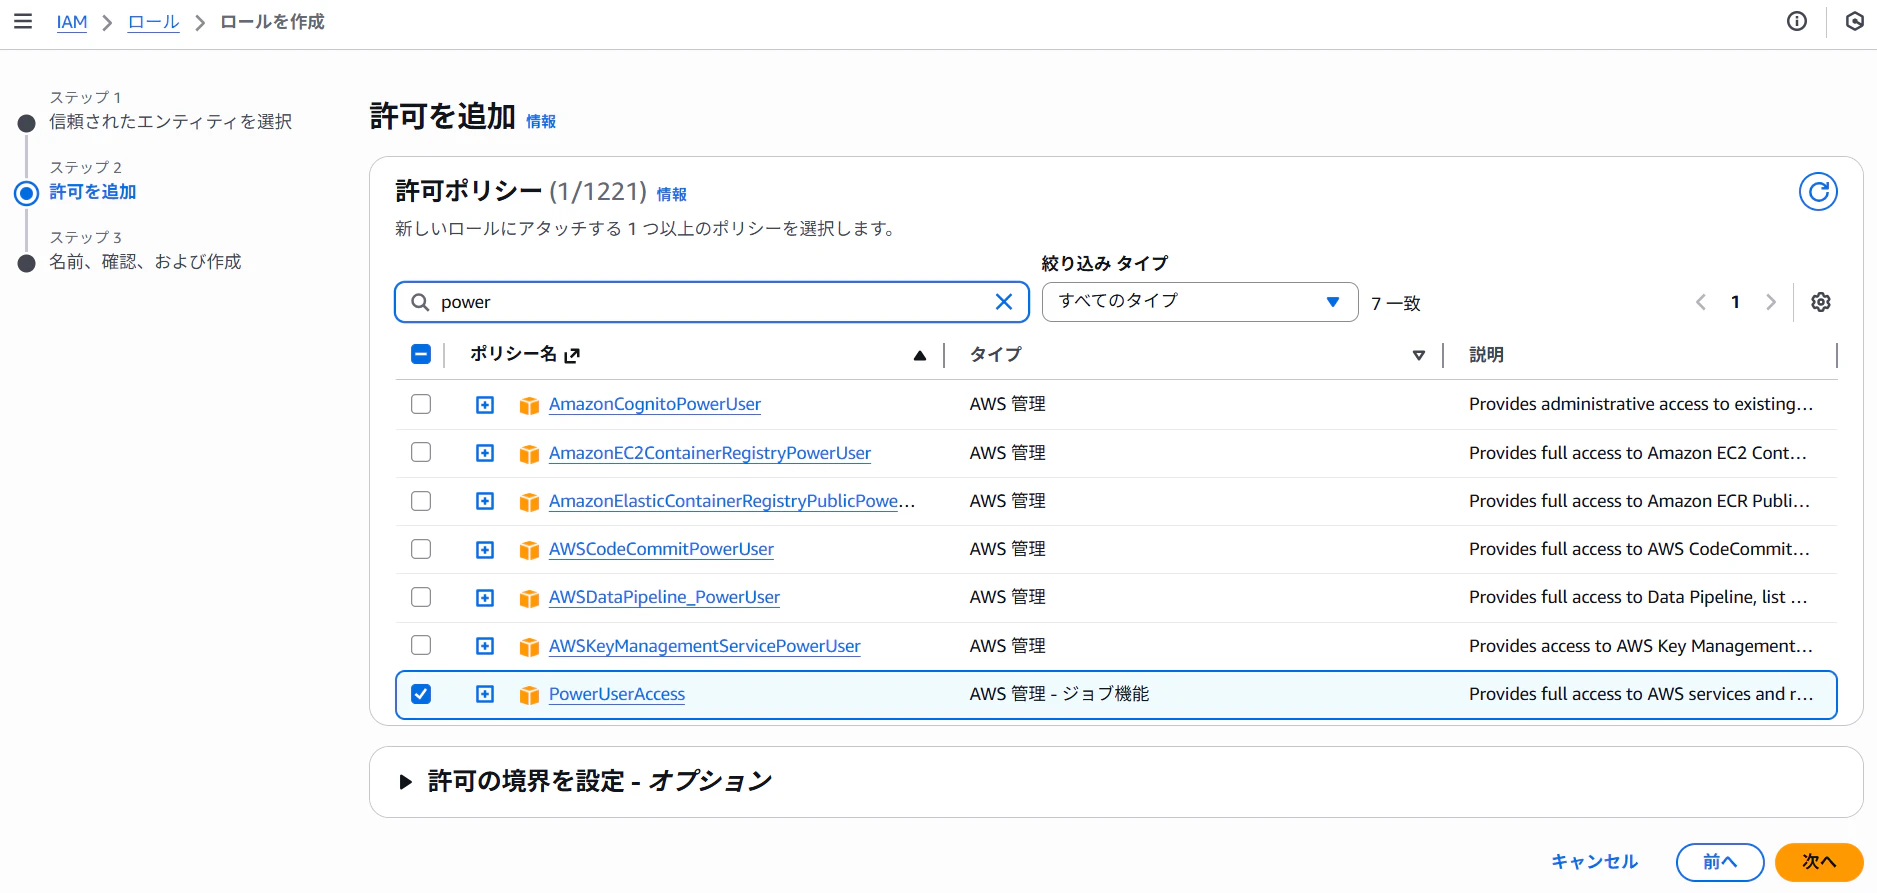
Task: Check the AWSCodeCommitPowerUser policy
Action: pos(421,549)
